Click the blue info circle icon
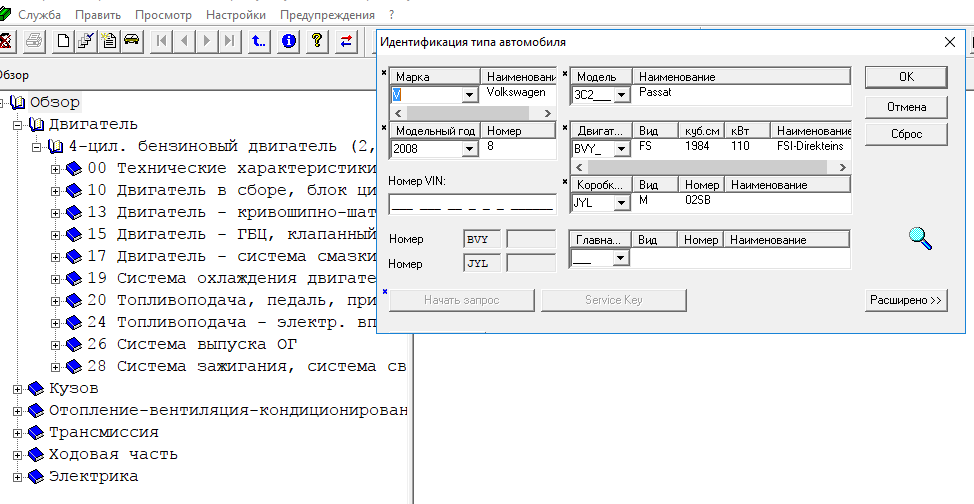The image size is (974, 504). click(x=289, y=41)
